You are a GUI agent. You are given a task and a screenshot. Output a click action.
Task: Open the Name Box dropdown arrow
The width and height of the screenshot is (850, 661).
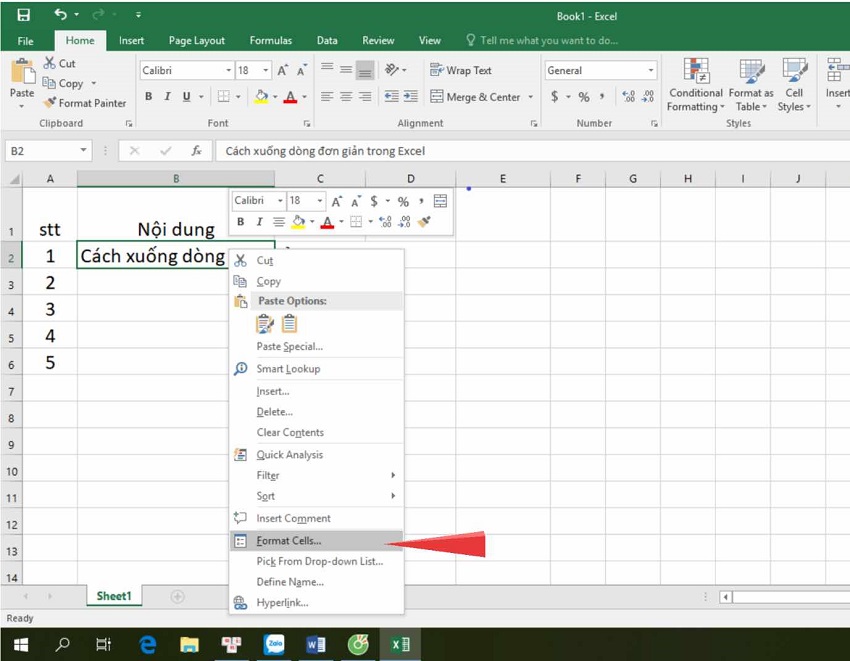pyautogui.click(x=83, y=150)
